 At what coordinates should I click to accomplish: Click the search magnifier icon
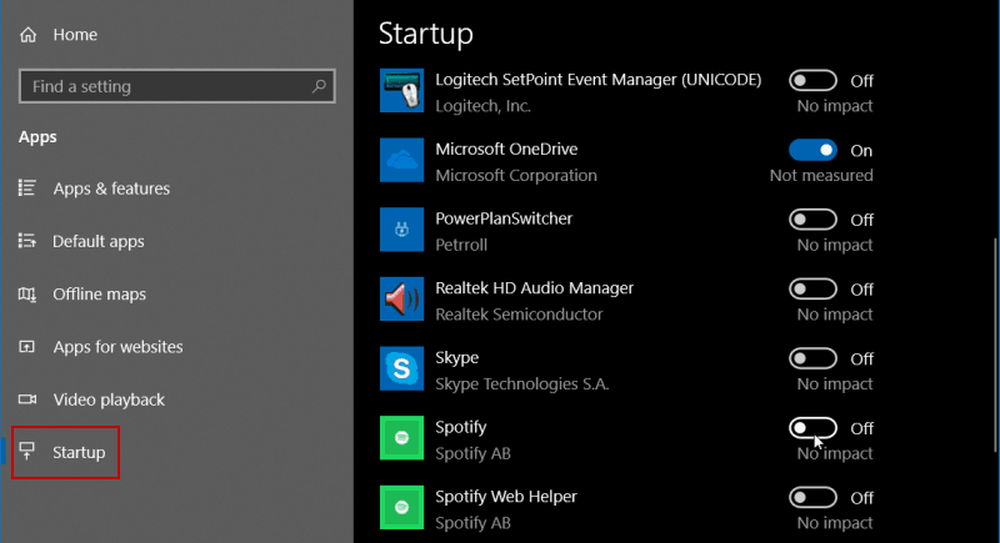point(319,86)
